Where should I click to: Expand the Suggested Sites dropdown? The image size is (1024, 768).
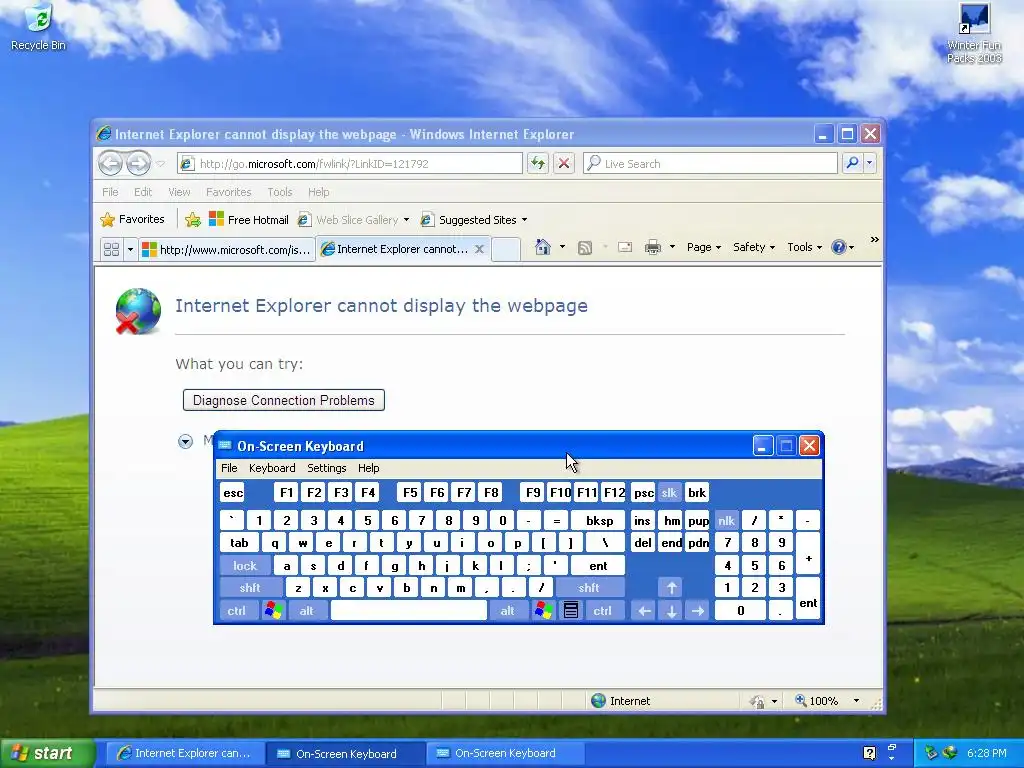524,220
